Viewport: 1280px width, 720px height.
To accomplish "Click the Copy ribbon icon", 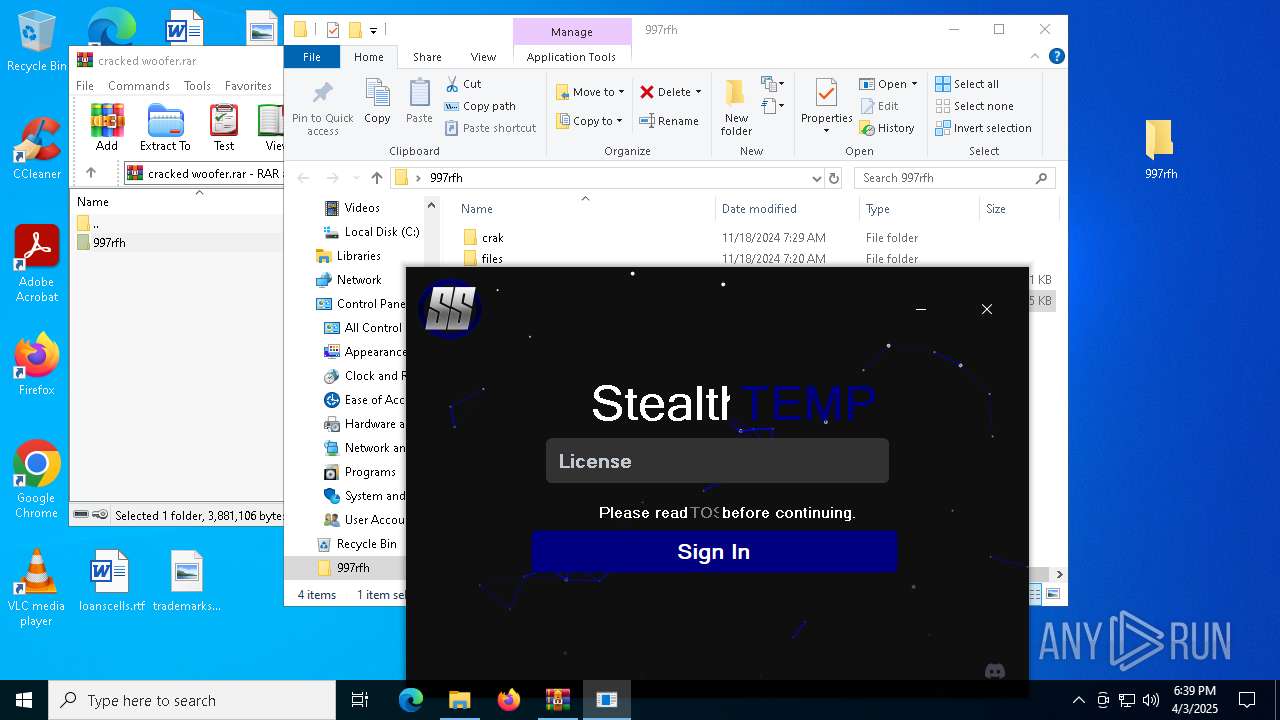I will click(377, 102).
